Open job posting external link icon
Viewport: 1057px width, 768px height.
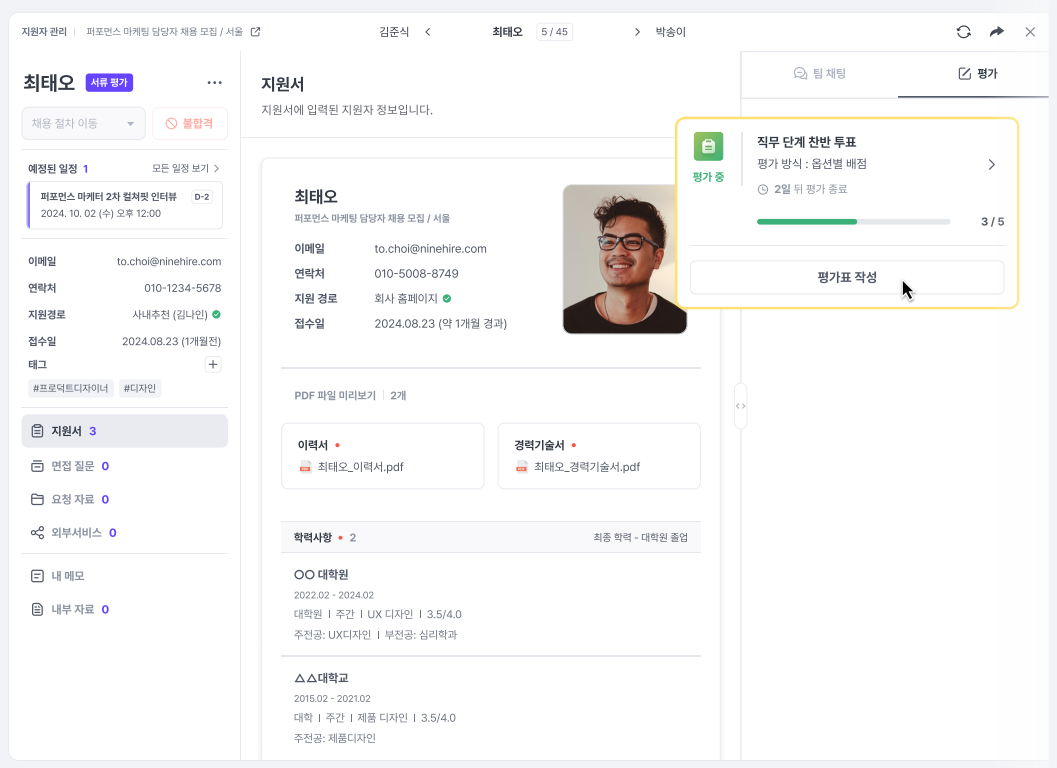(255, 32)
